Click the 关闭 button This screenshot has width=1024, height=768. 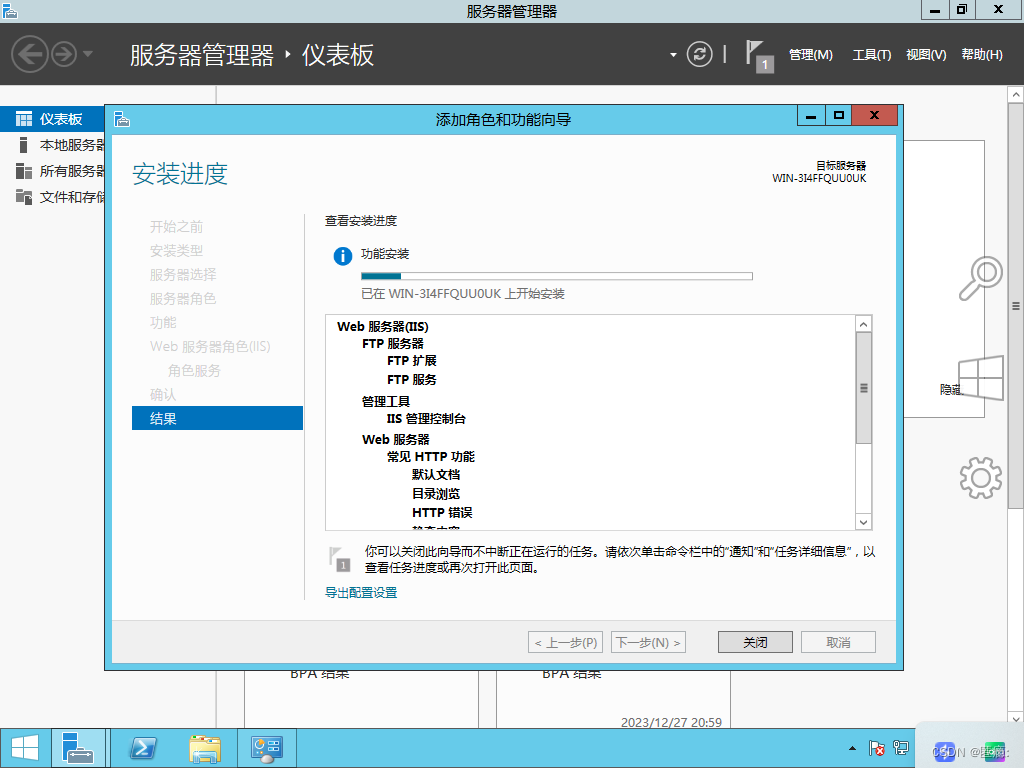click(755, 642)
